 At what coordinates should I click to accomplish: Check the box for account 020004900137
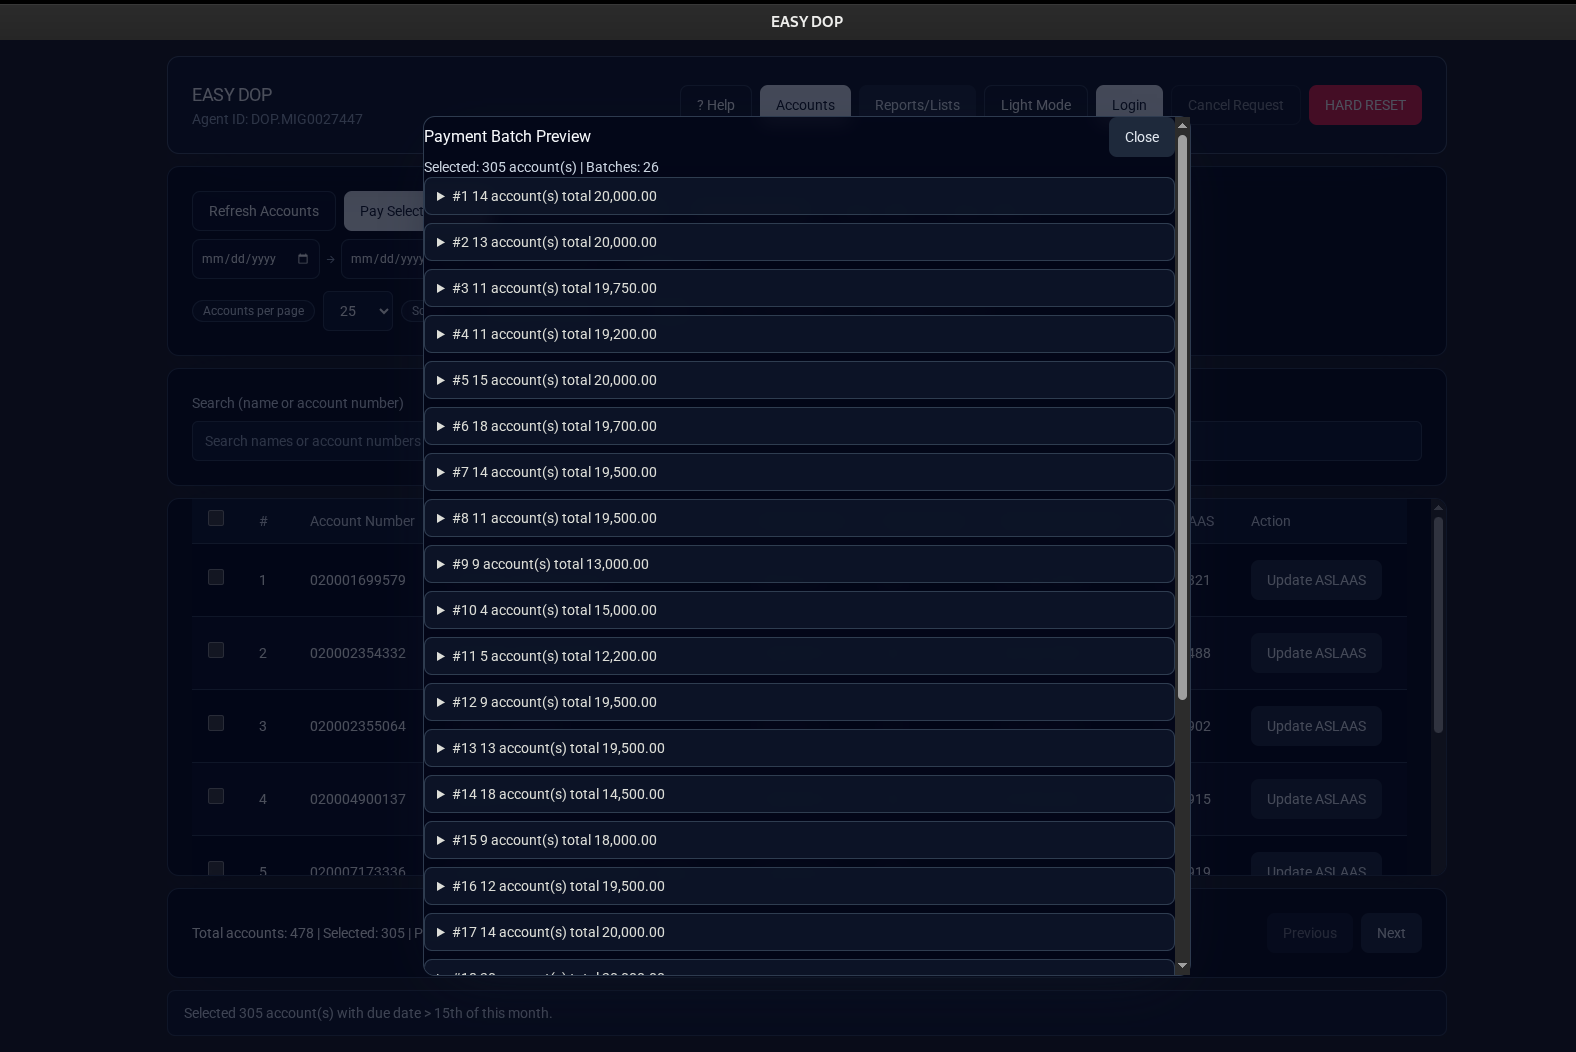point(216,796)
